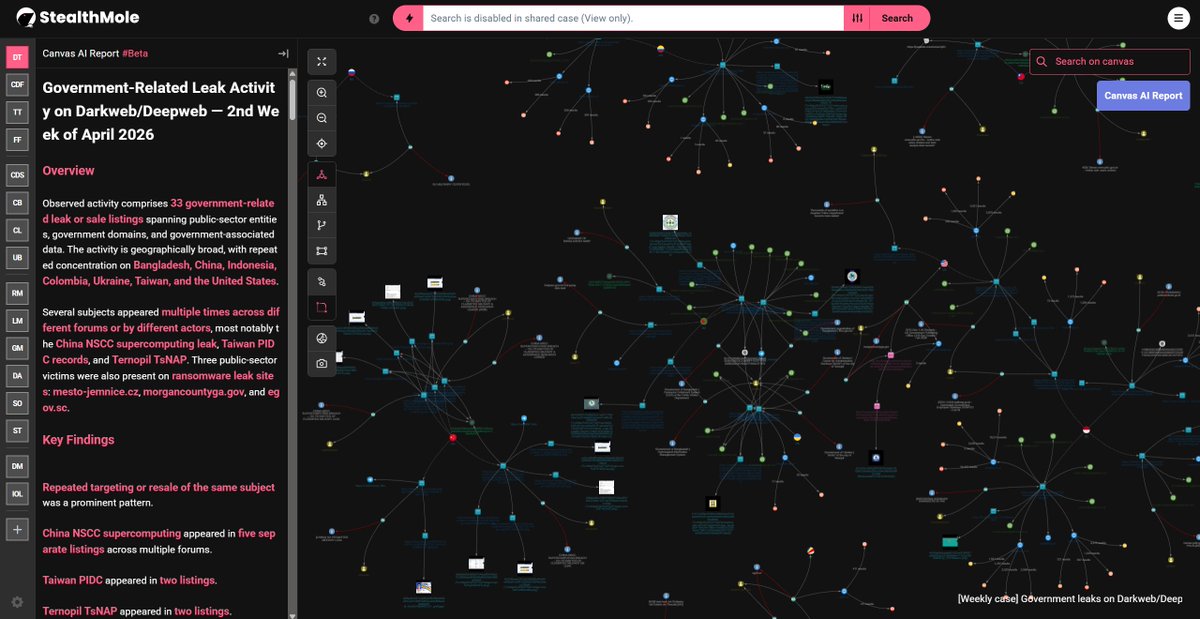The height and width of the screenshot is (619, 1200).
Task: Click the globe chart canvas tool
Action: (322, 338)
